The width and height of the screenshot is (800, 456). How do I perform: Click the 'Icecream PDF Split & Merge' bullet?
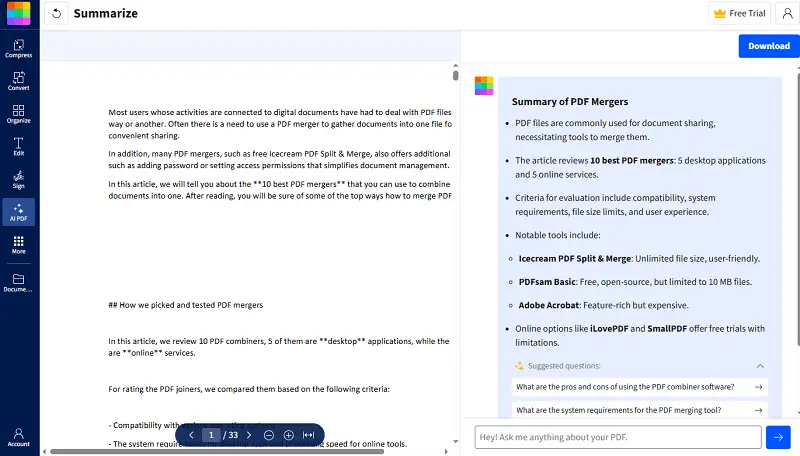[x=639, y=259]
